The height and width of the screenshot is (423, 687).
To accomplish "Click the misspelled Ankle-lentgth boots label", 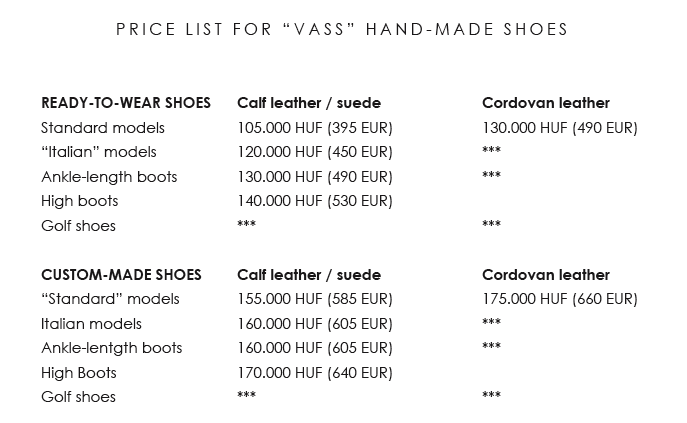I will [x=111, y=348].
